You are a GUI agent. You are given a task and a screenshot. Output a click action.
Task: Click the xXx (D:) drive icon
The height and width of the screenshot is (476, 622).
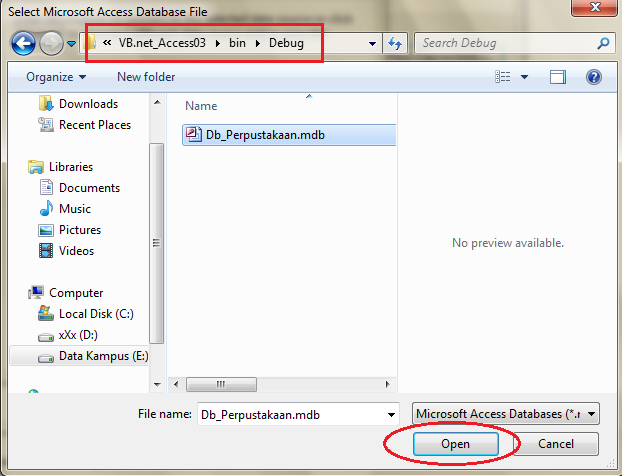[x=46, y=338]
